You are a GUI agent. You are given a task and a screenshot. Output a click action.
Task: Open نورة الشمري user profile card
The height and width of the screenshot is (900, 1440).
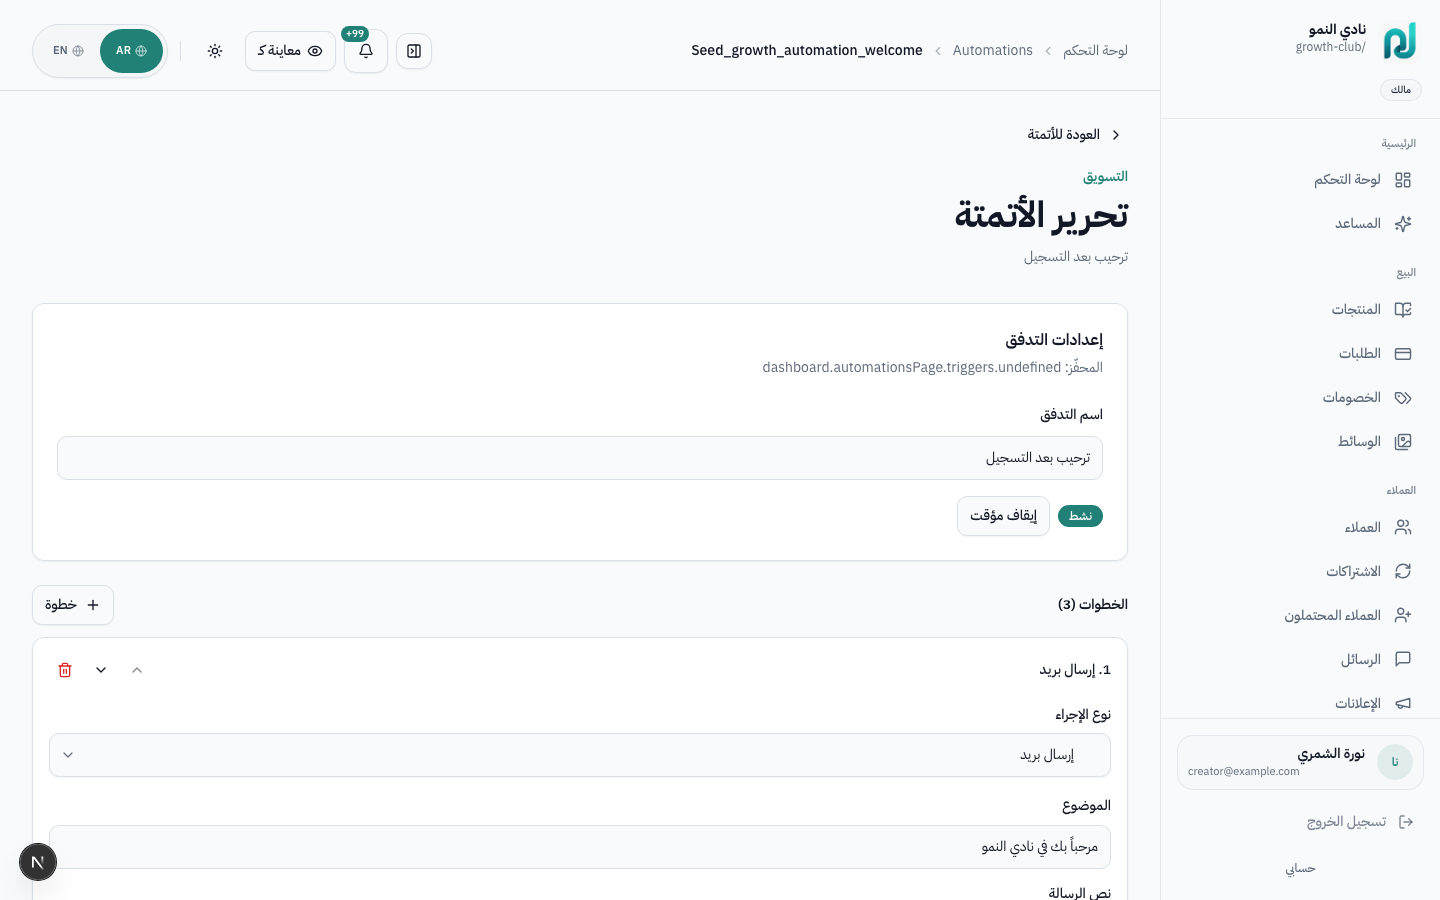pyautogui.click(x=1300, y=762)
